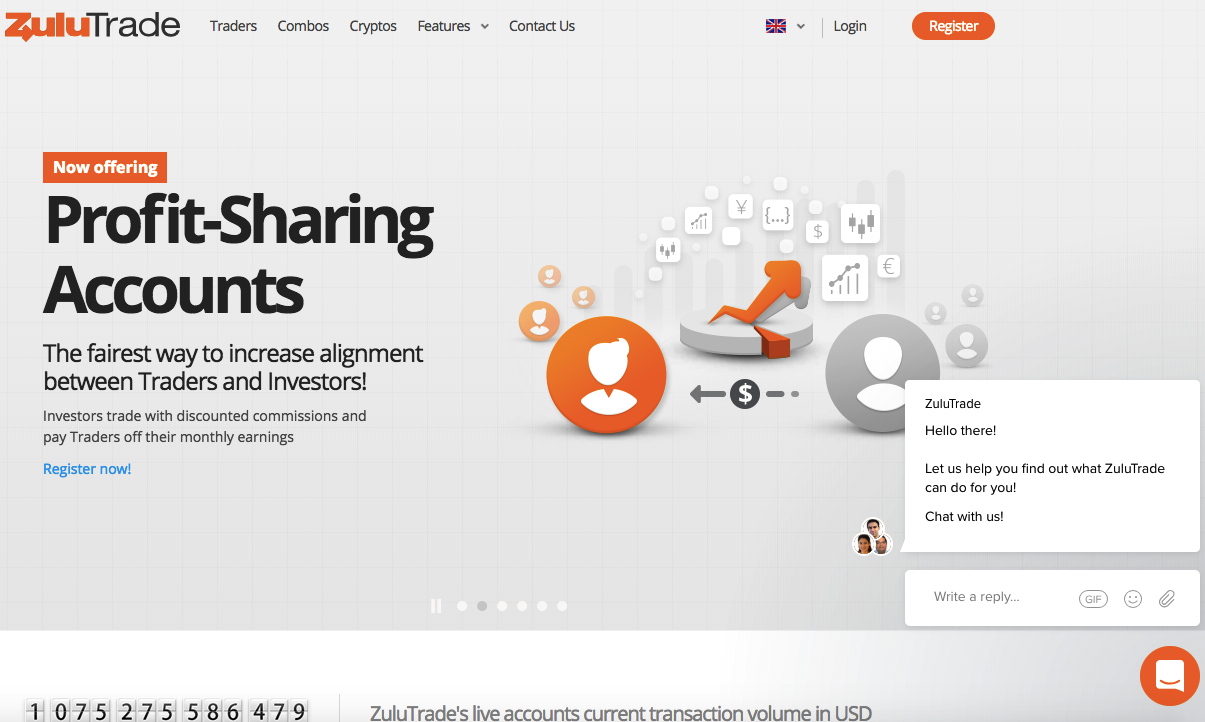Click the large orange trader avatar icon
This screenshot has width=1205, height=722.
pyautogui.click(x=606, y=374)
